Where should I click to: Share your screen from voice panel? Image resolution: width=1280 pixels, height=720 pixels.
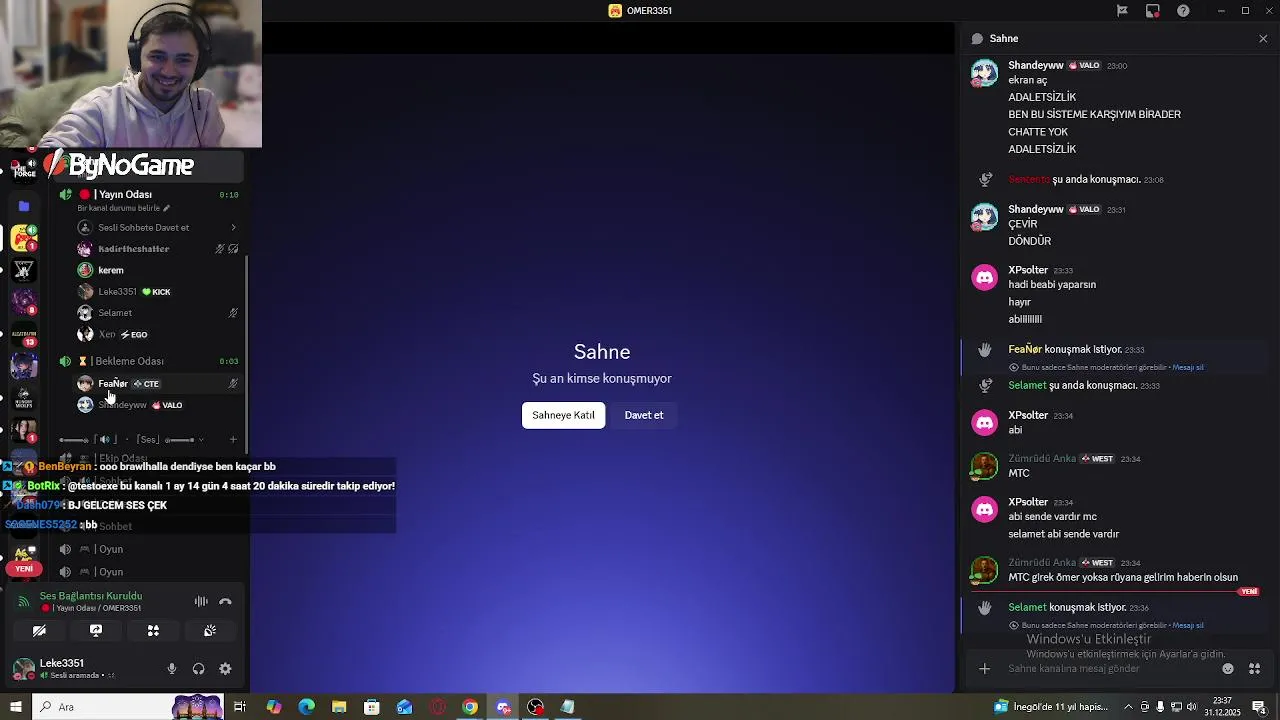click(96, 631)
